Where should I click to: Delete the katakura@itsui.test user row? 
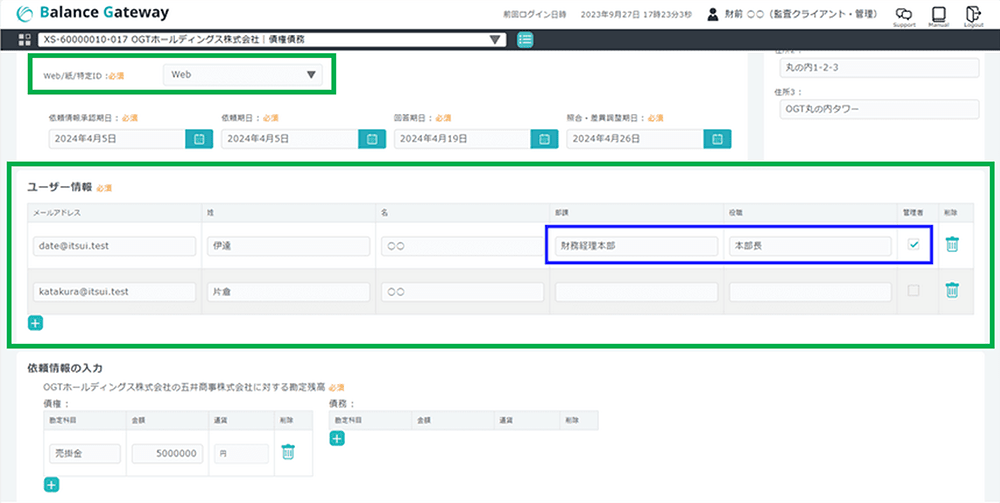[x=952, y=291]
